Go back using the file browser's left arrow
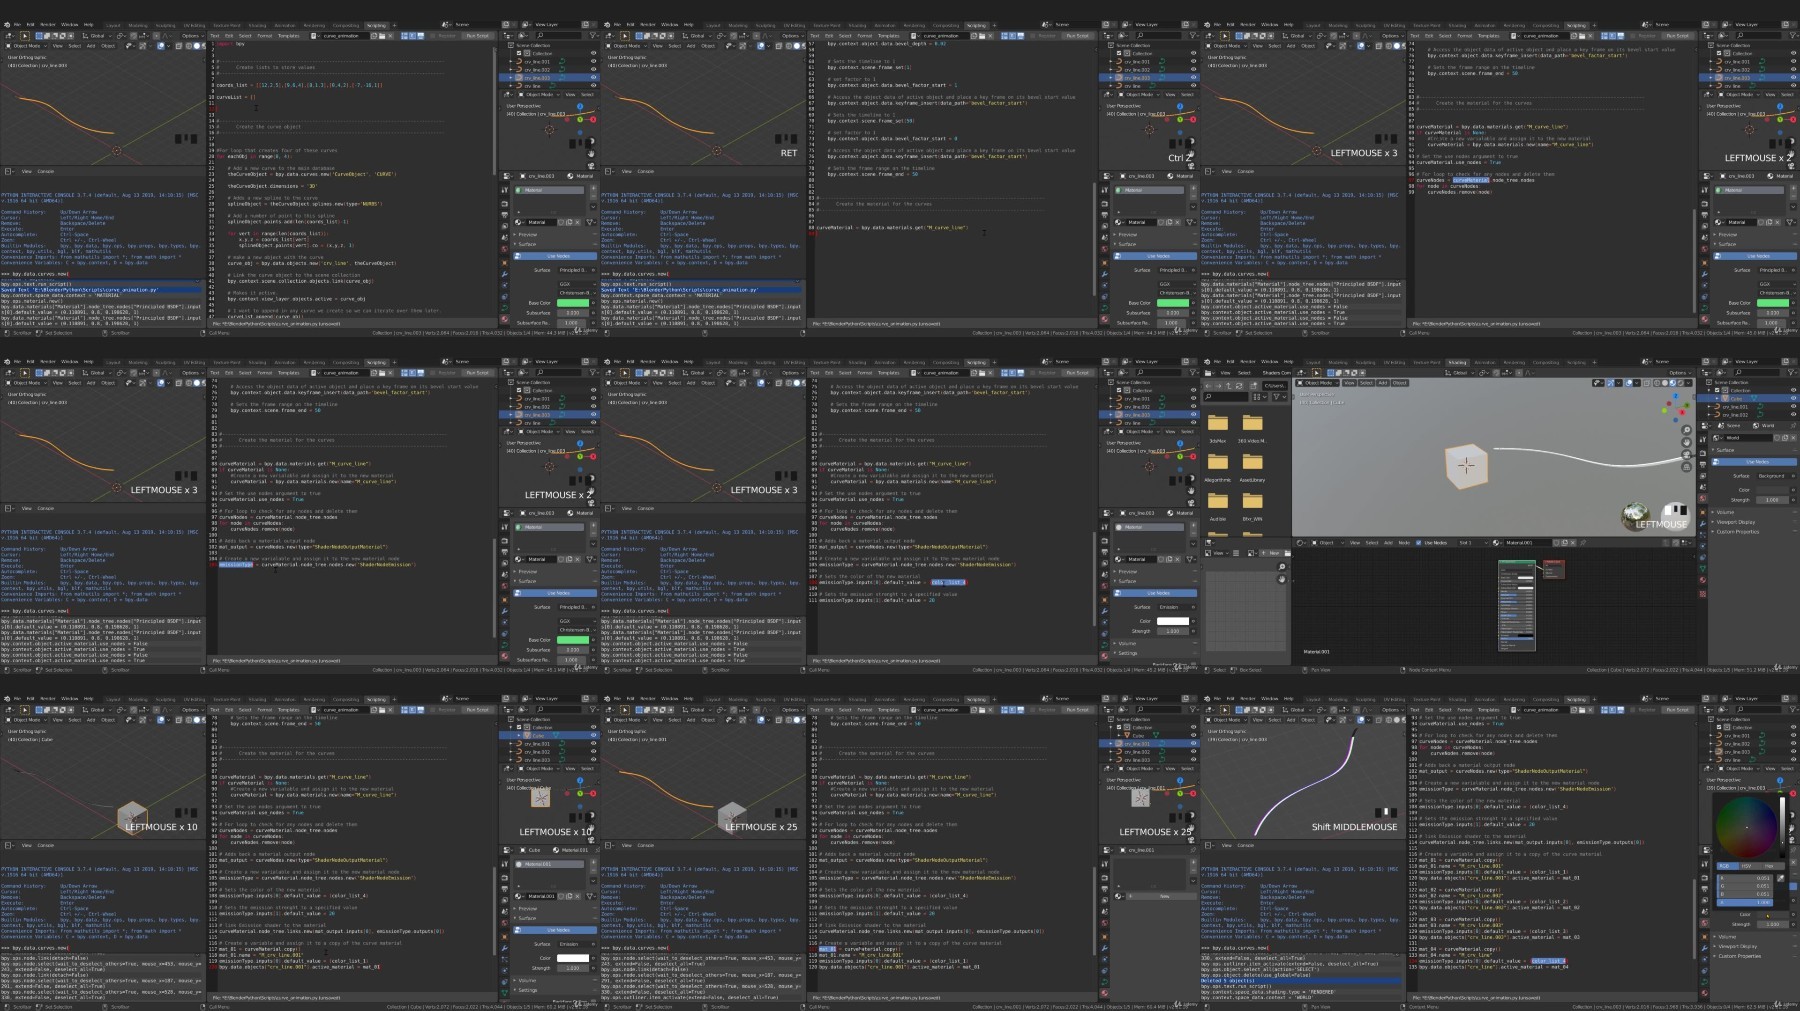1800x1011 pixels. tap(1208, 386)
